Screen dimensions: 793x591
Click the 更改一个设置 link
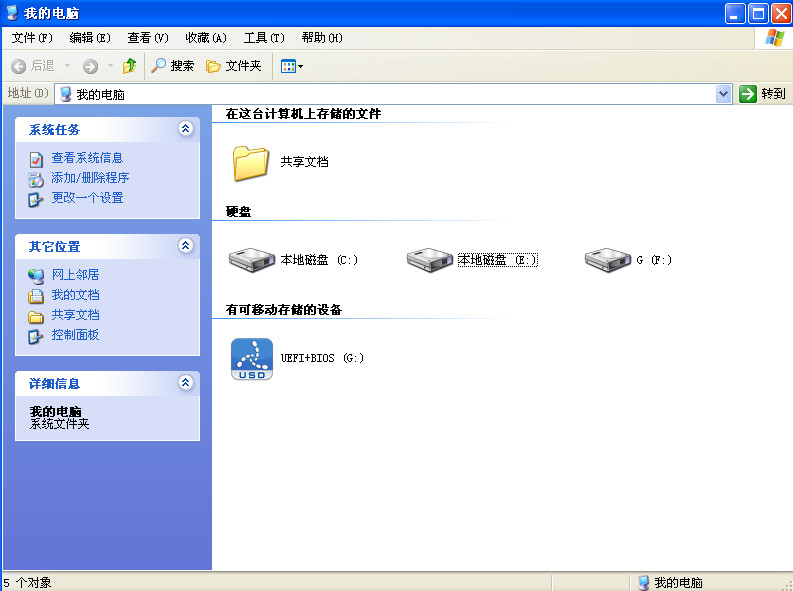(87, 198)
